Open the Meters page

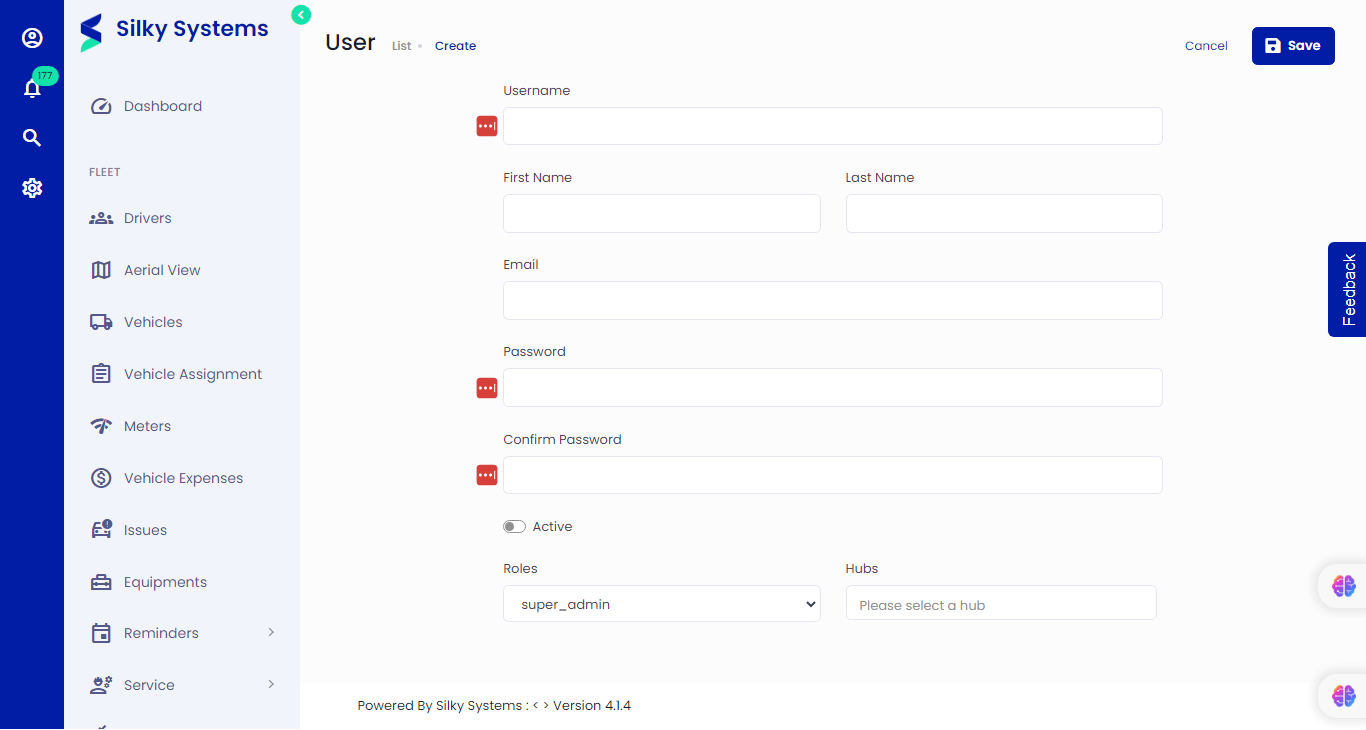pos(145,425)
